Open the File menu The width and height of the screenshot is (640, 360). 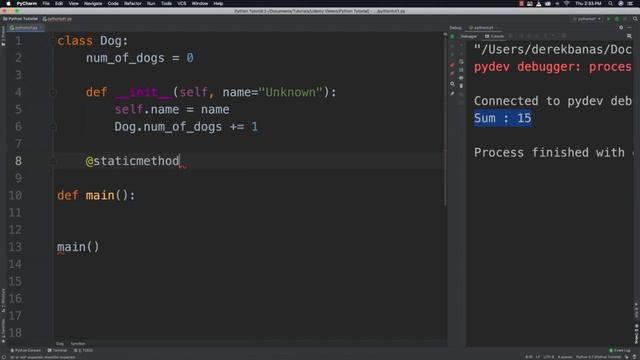(46, 3)
